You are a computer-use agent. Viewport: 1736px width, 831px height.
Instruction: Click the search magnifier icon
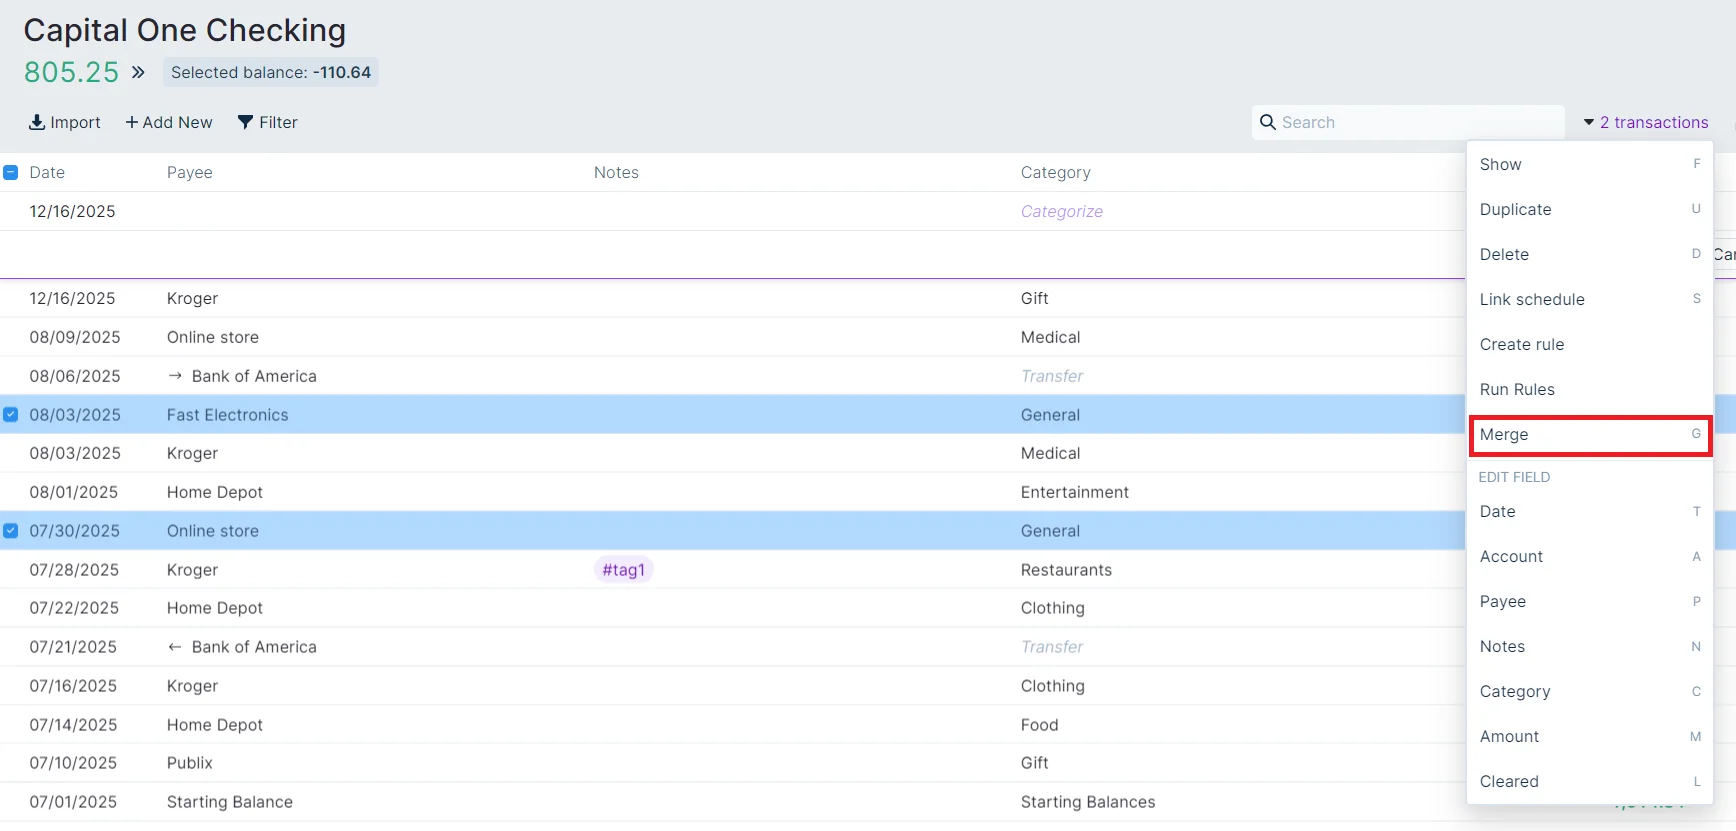point(1268,122)
